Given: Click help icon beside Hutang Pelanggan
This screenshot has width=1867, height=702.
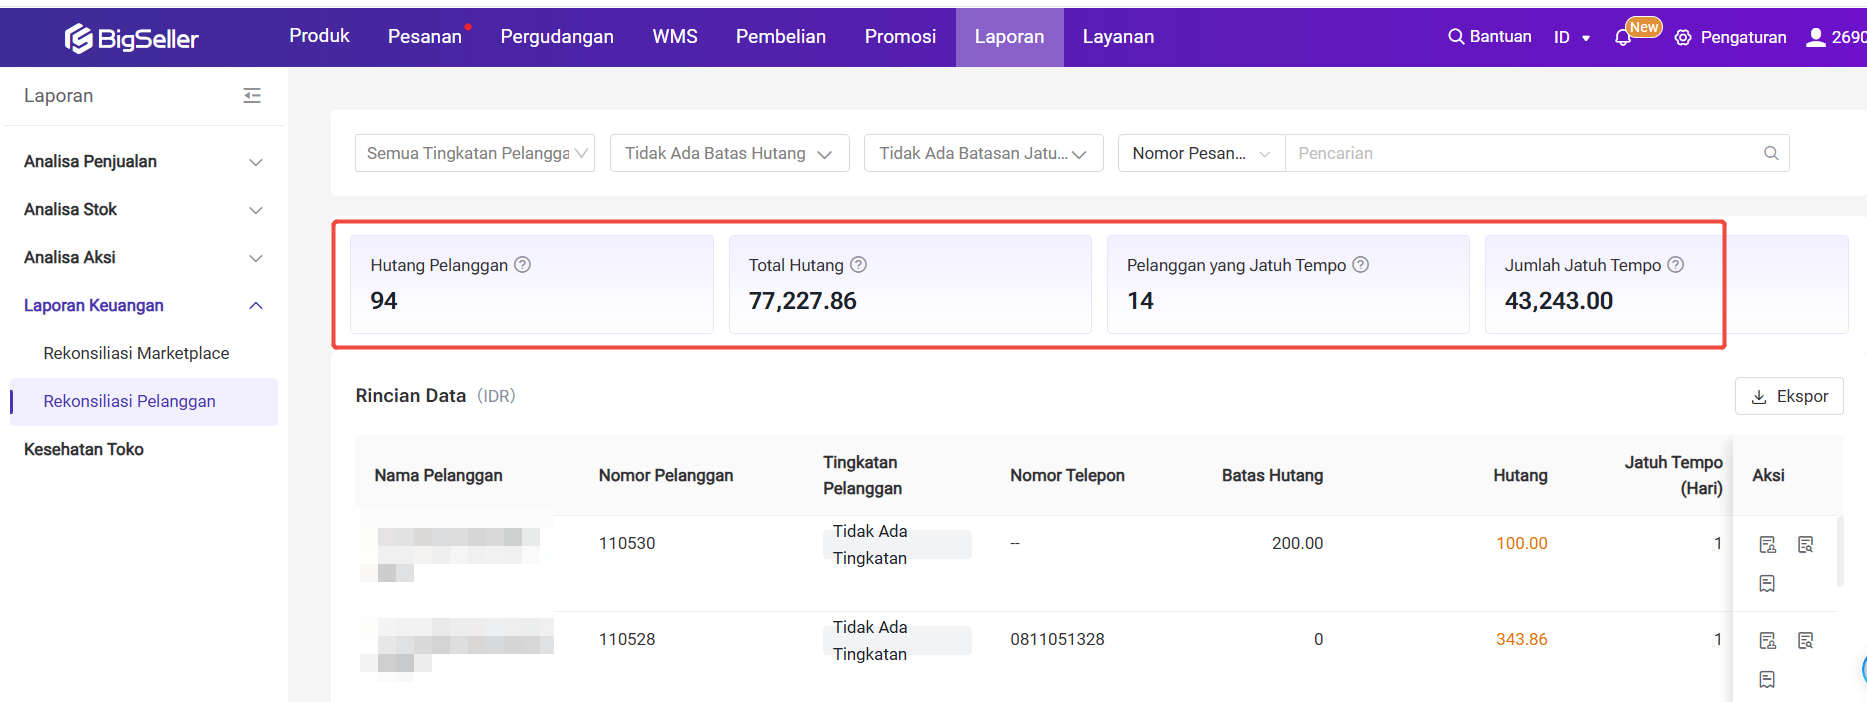Looking at the screenshot, I should [522, 265].
